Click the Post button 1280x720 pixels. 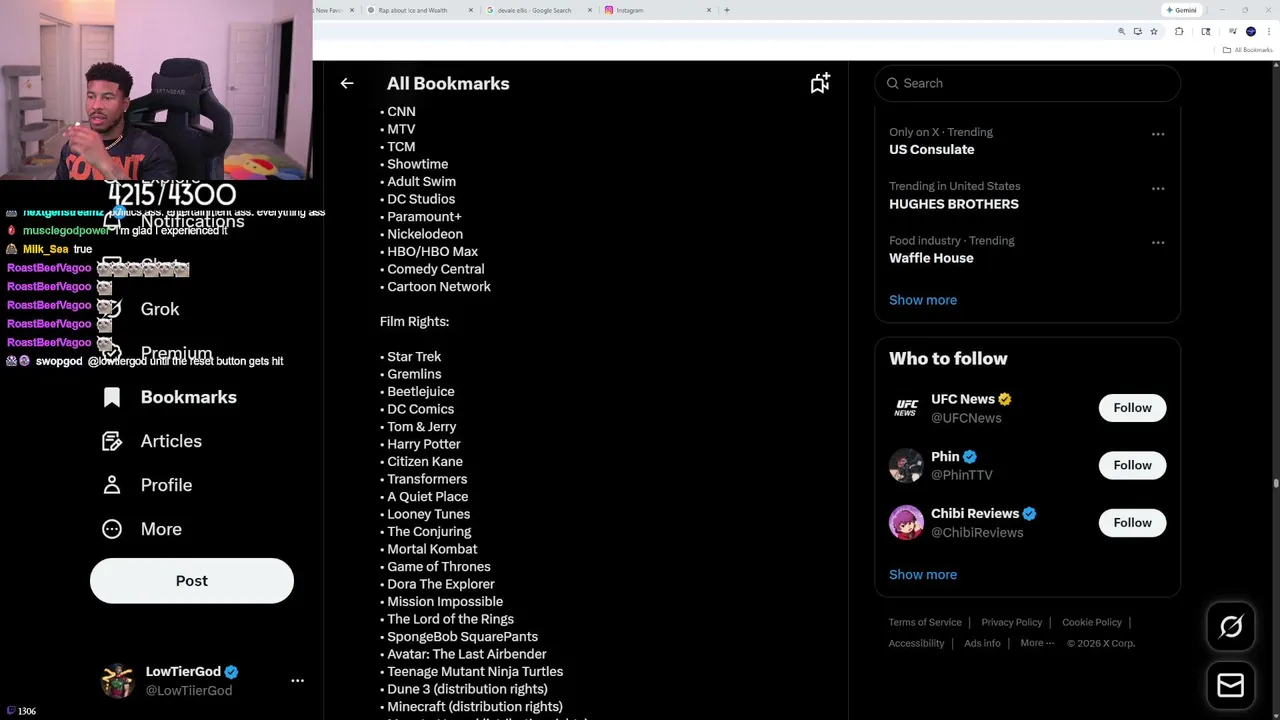click(192, 581)
